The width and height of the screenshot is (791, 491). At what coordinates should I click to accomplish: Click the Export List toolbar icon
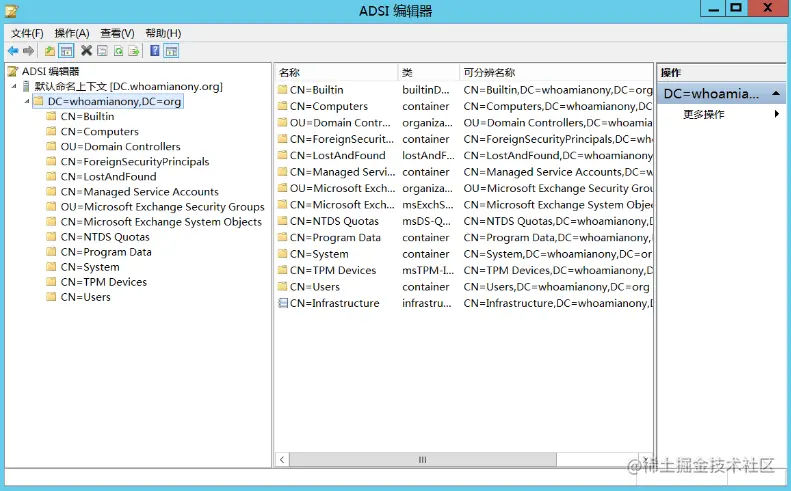coord(134,50)
